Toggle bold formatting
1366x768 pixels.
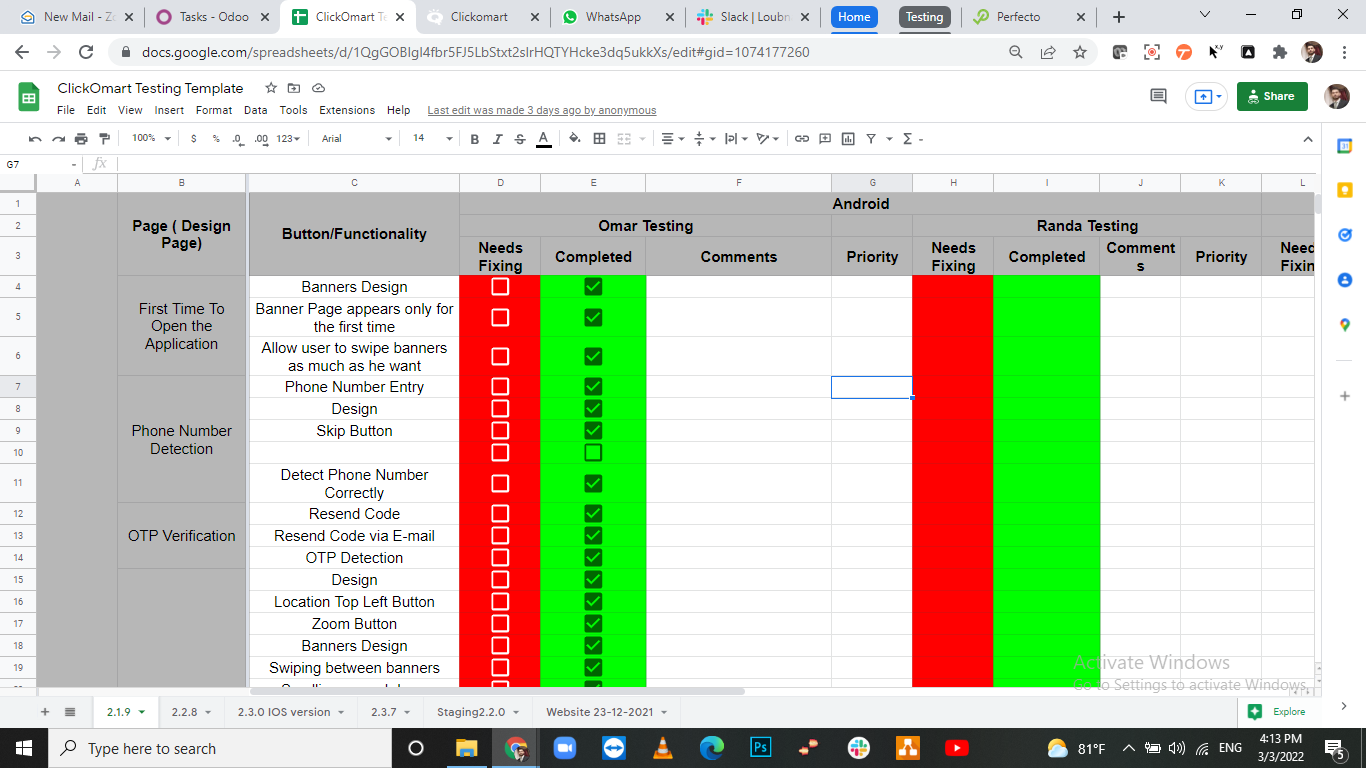[x=475, y=139]
